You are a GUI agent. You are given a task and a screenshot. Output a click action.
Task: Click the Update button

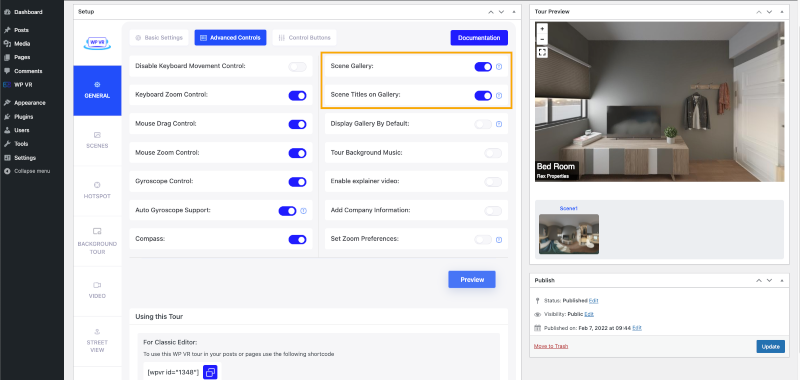coord(770,347)
